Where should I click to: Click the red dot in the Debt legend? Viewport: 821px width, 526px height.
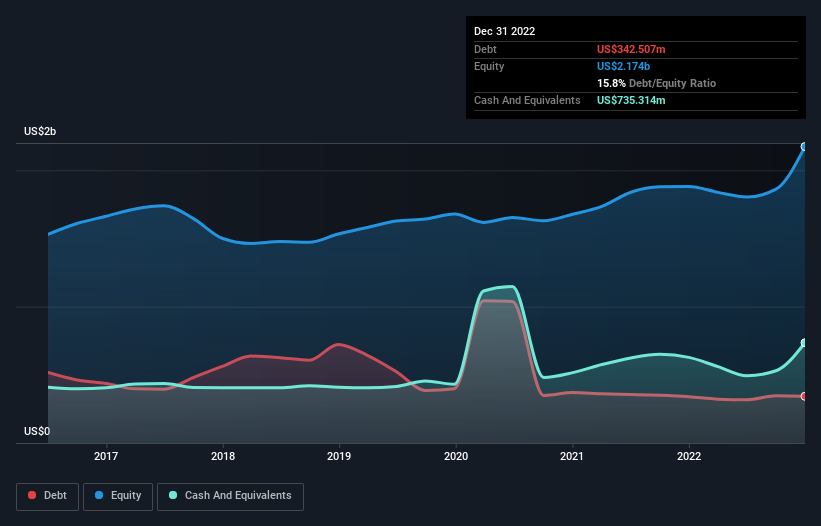click(32, 495)
